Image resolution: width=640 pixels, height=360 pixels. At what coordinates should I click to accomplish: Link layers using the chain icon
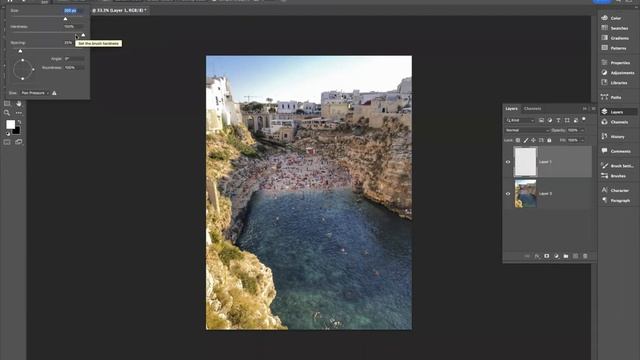(x=527, y=256)
